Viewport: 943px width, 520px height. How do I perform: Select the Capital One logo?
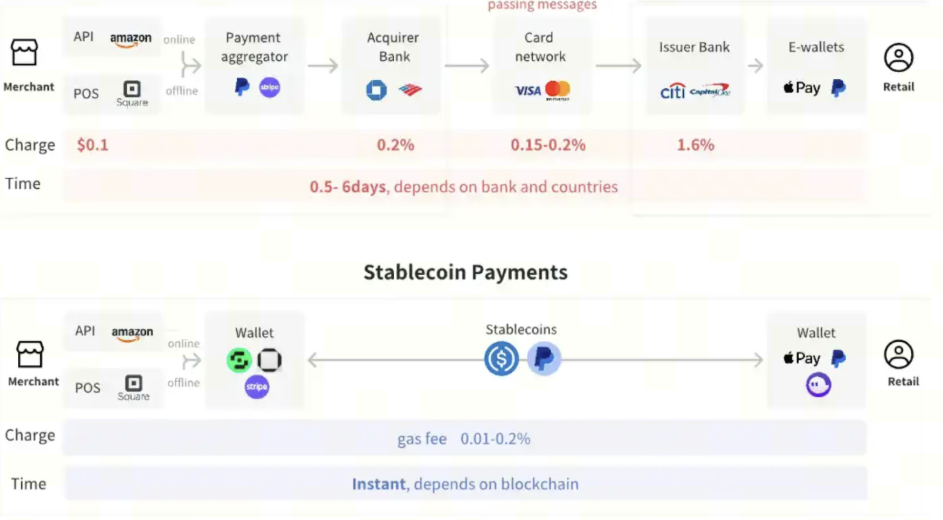(710, 90)
